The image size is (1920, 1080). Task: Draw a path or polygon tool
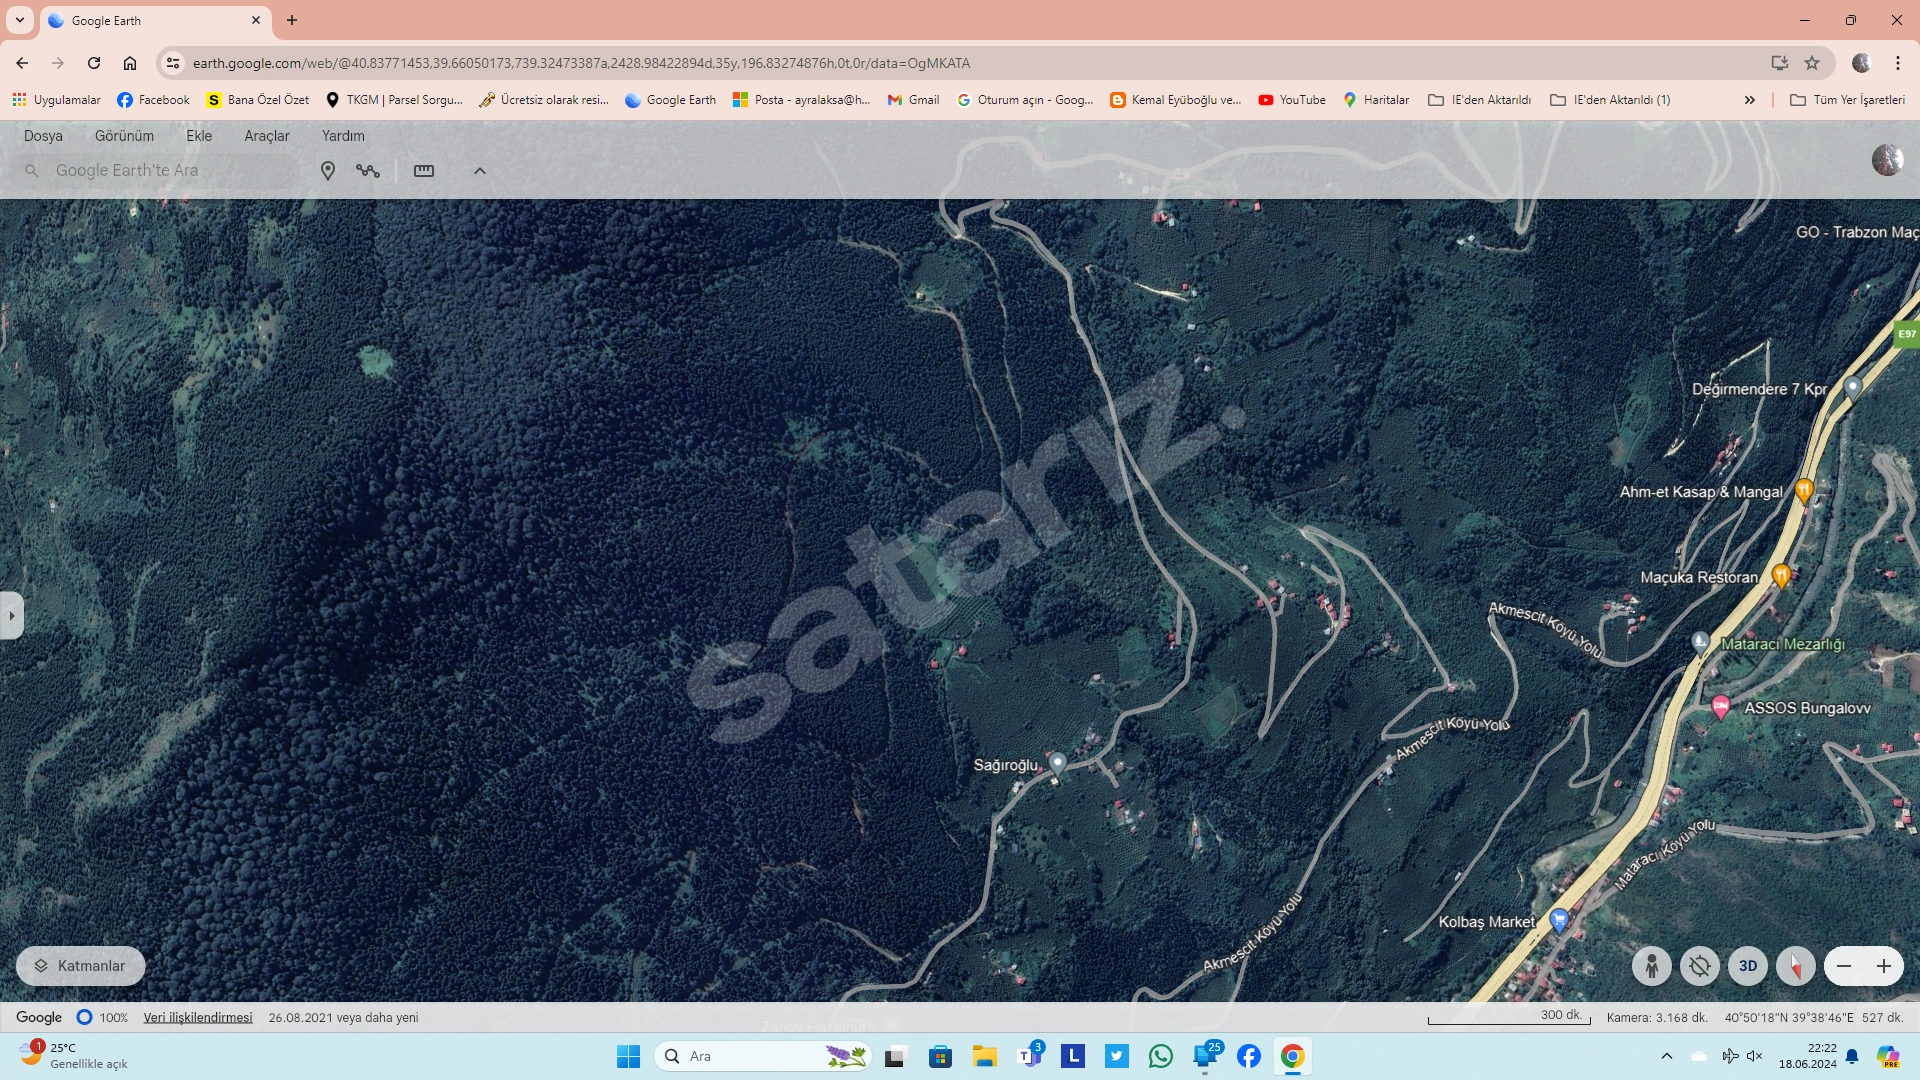click(x=368, y=171)
